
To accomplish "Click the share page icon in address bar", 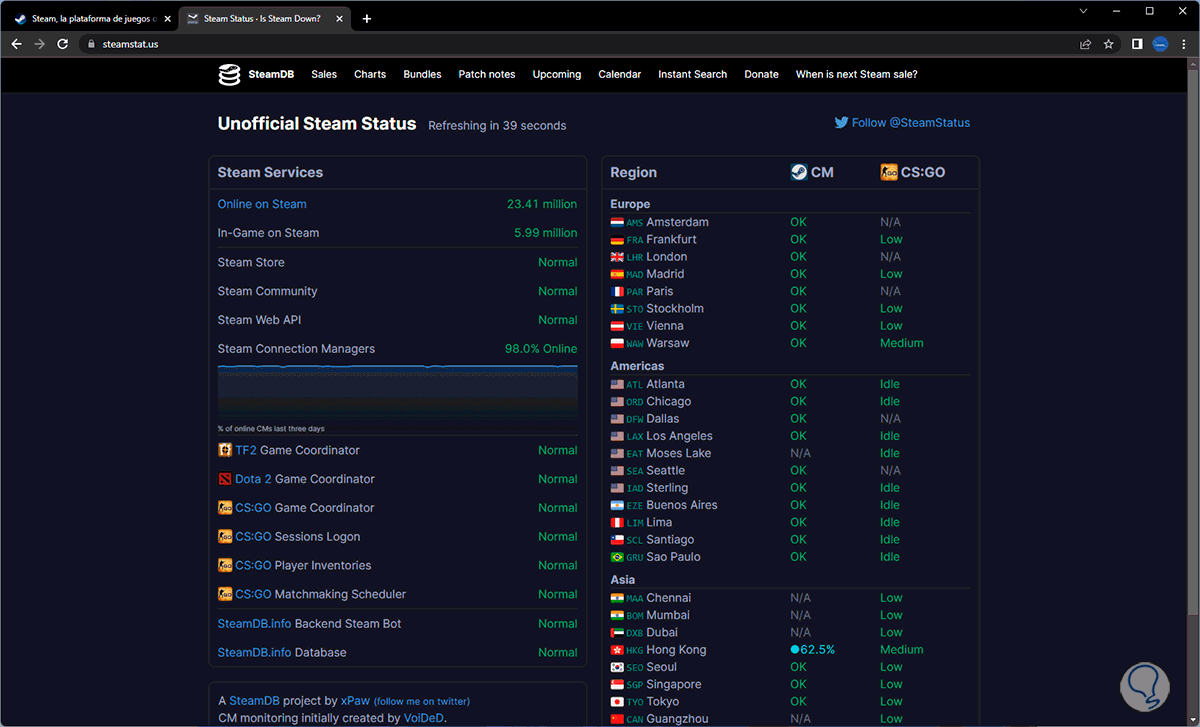I will (x=1085, y=44).
